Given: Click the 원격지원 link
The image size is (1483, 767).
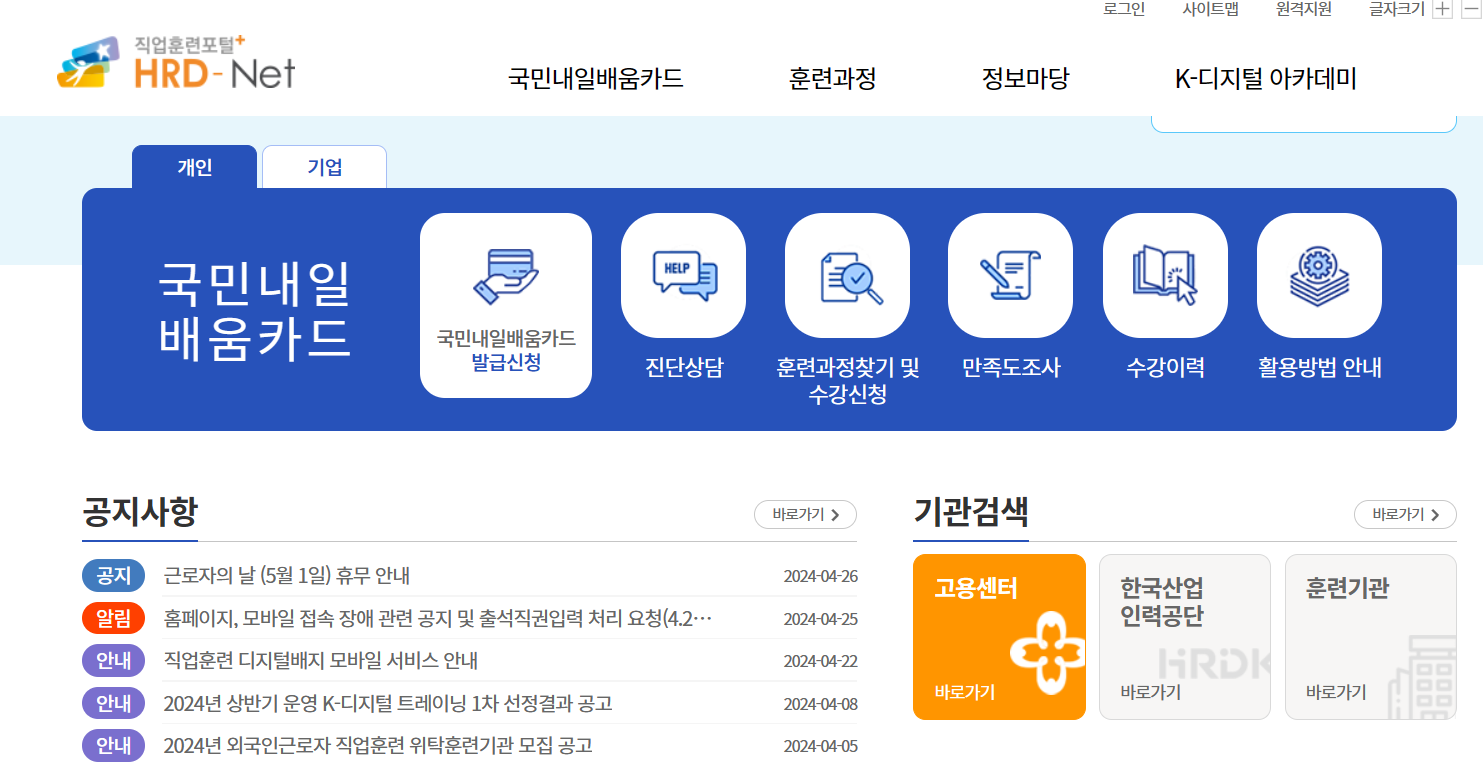Looking at the screenshot, I should click(1304, 10).
